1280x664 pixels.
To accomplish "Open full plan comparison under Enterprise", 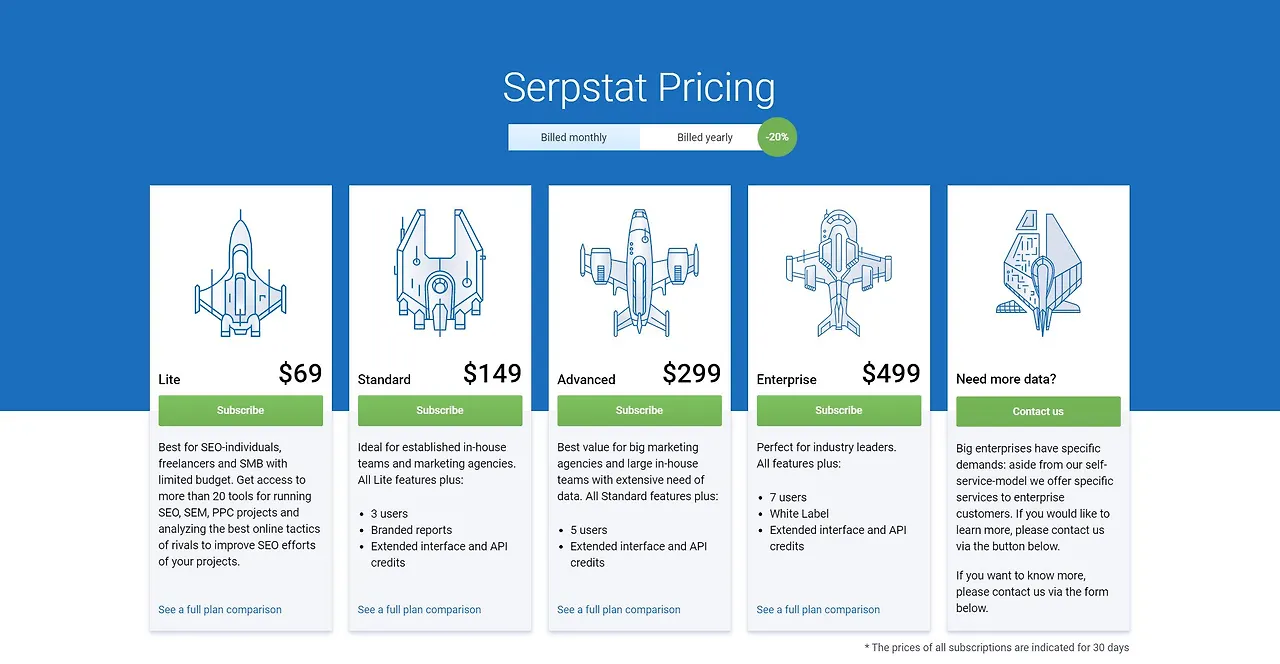I will point(817,609).
